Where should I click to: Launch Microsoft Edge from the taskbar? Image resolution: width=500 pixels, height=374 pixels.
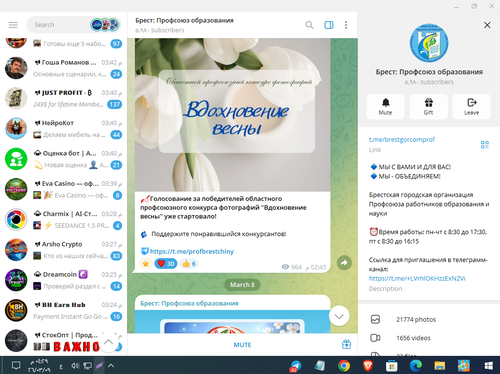click(416, 366)
